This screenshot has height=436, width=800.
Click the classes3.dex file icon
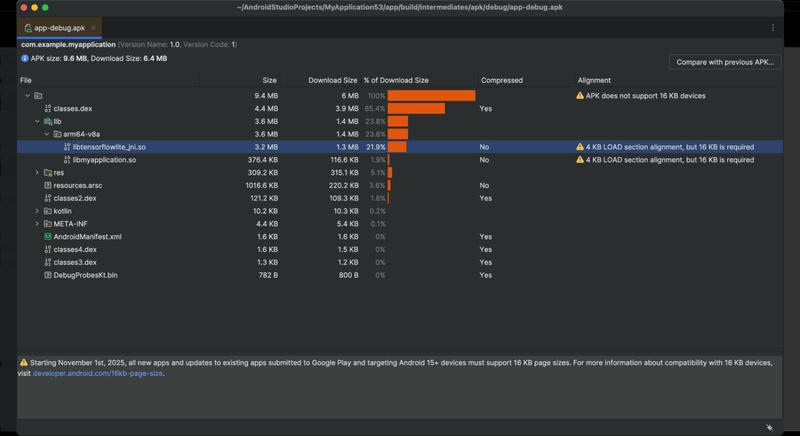[x=47, y=262]
